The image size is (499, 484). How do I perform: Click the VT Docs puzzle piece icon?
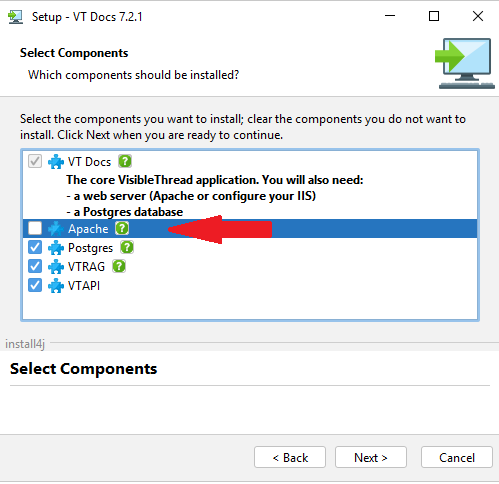(x=56, y=162)
